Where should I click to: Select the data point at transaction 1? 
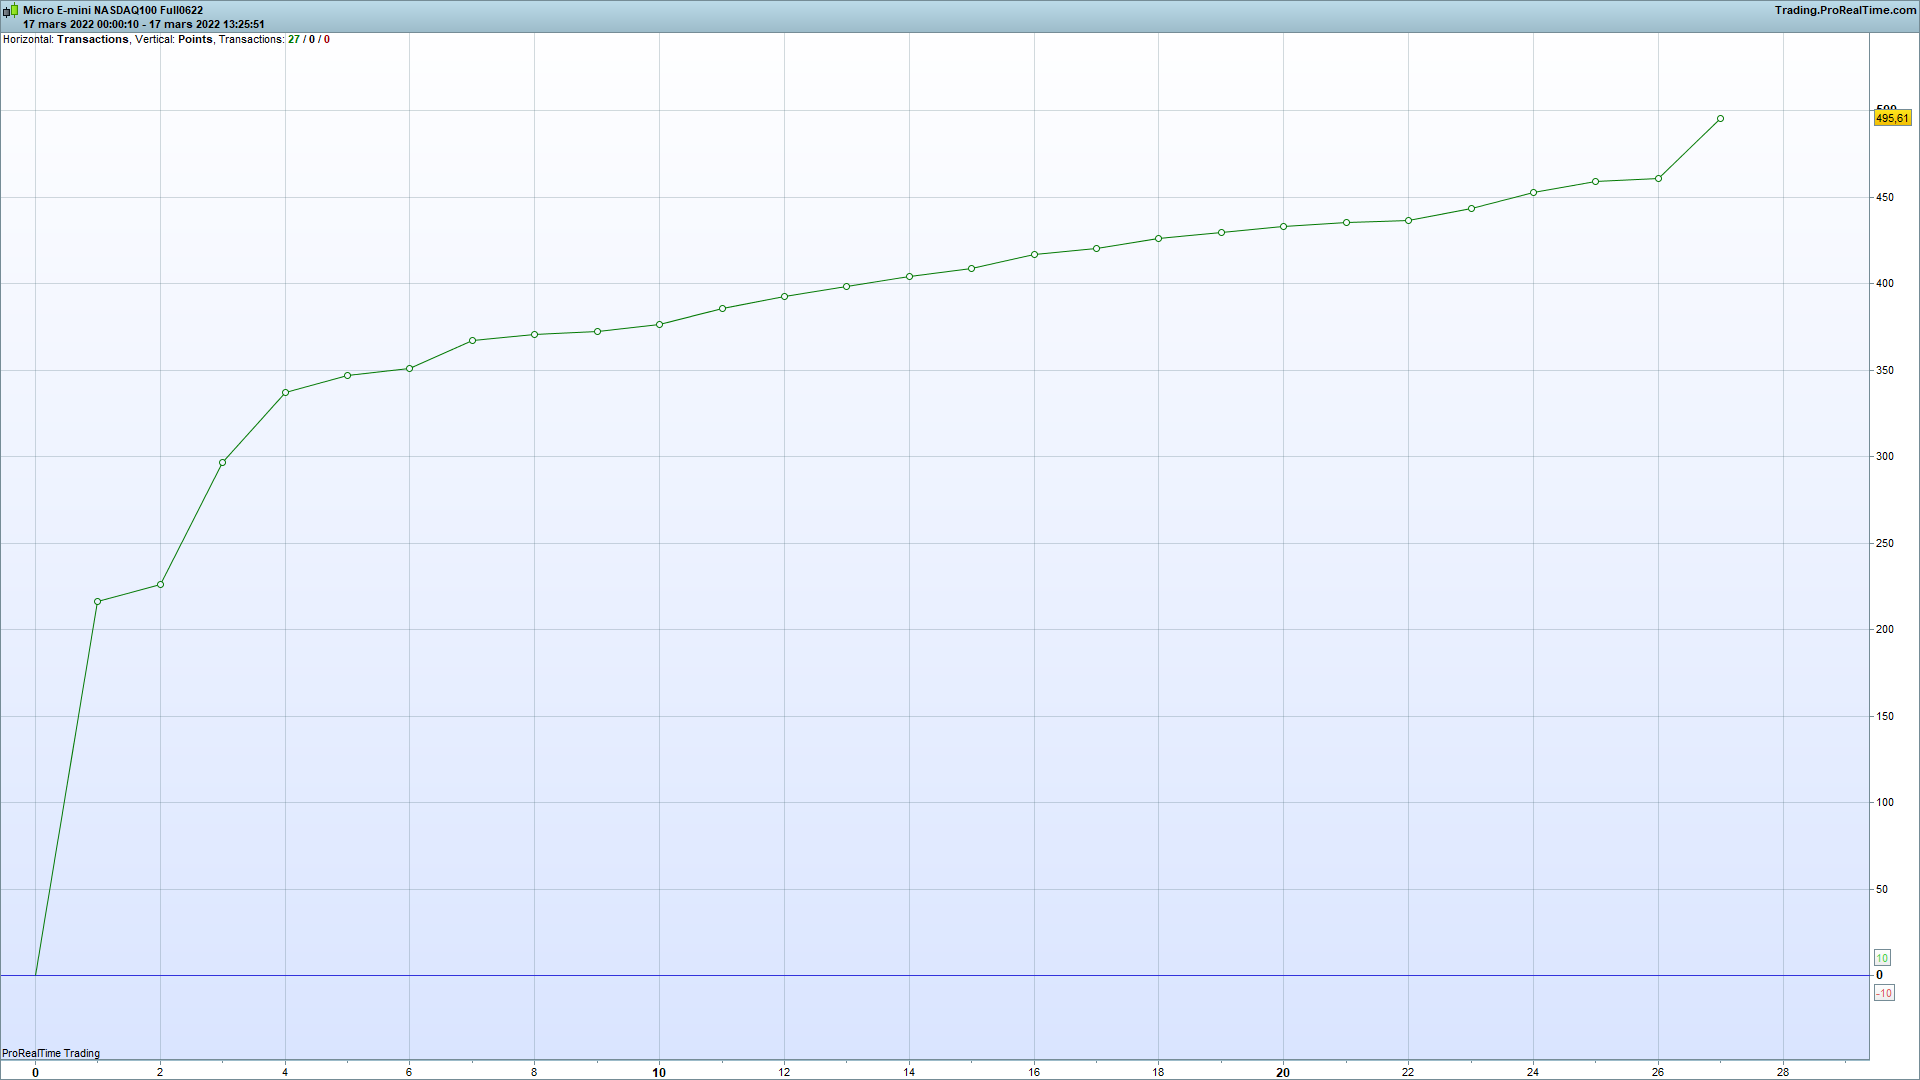[98, 602]
